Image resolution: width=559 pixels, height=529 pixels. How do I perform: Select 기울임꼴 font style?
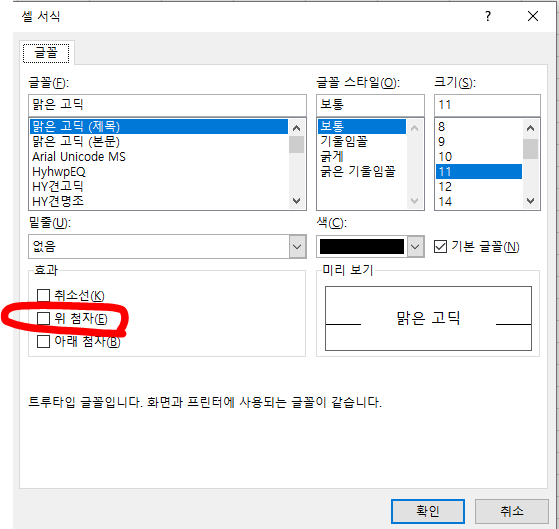pyautogui.click(x=361, y=142)
